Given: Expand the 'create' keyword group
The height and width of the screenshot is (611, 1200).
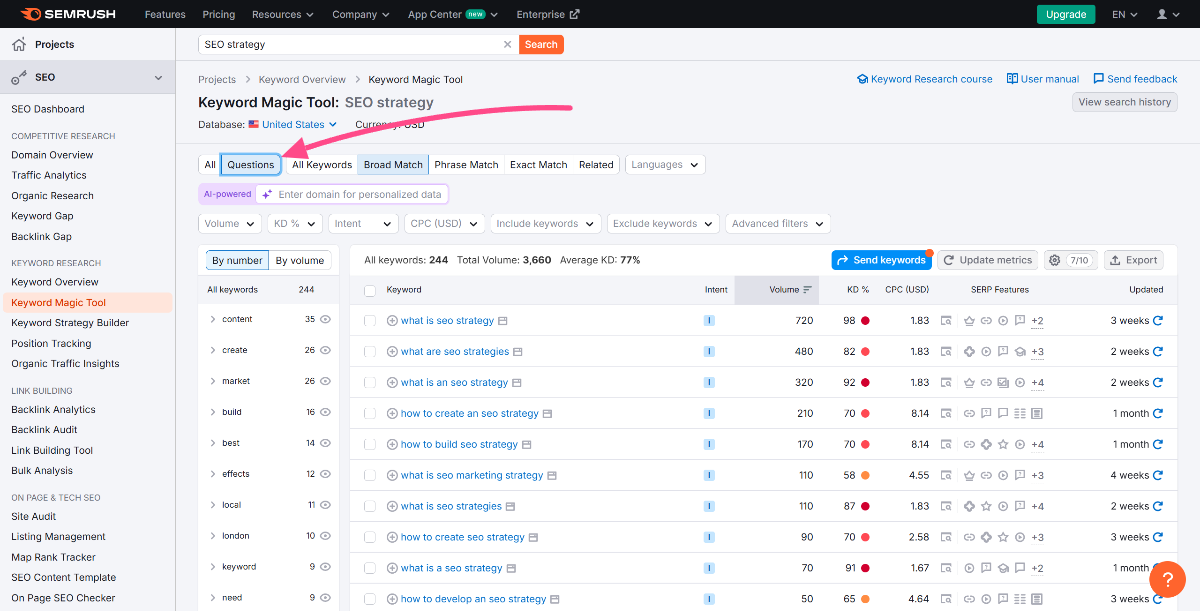Looking at the screenshot, I should pos(213,350).
